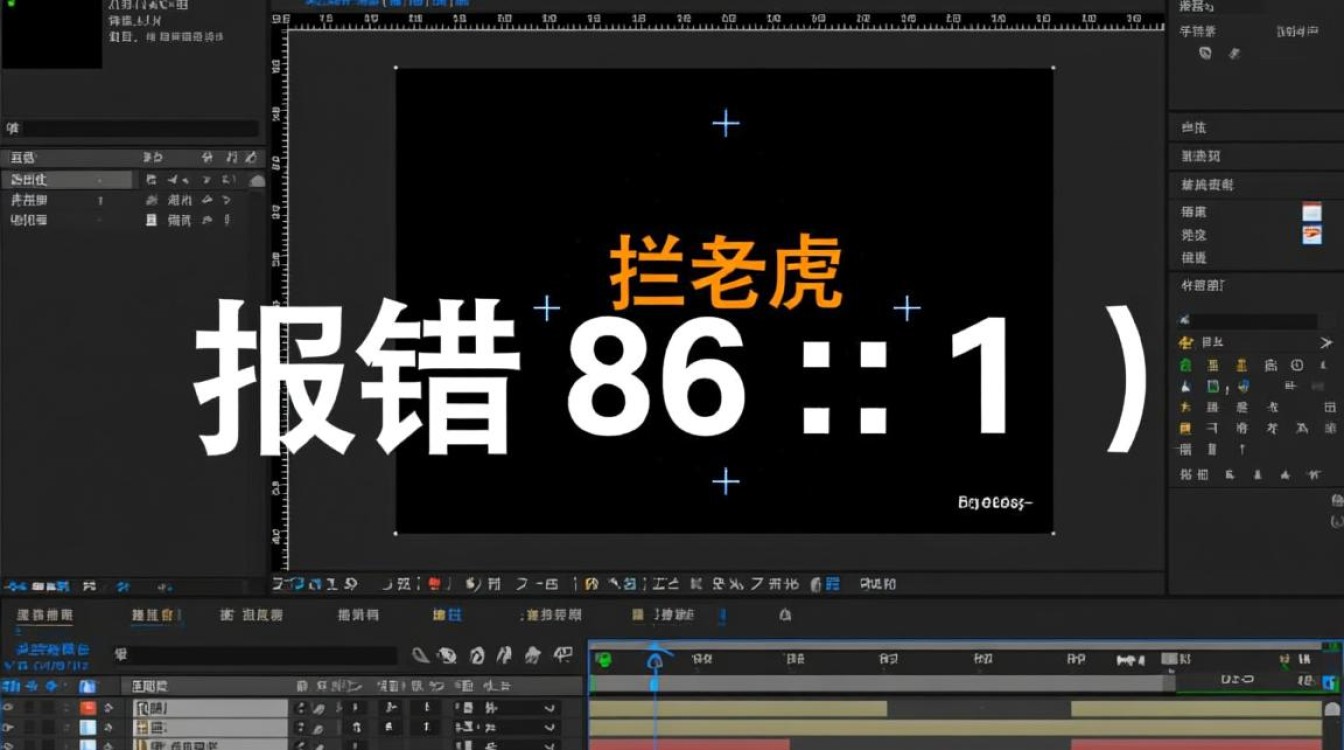Open the dropdown at the second layer's row end
This screenshot has height=750, width=1344.
click(549, 727)
